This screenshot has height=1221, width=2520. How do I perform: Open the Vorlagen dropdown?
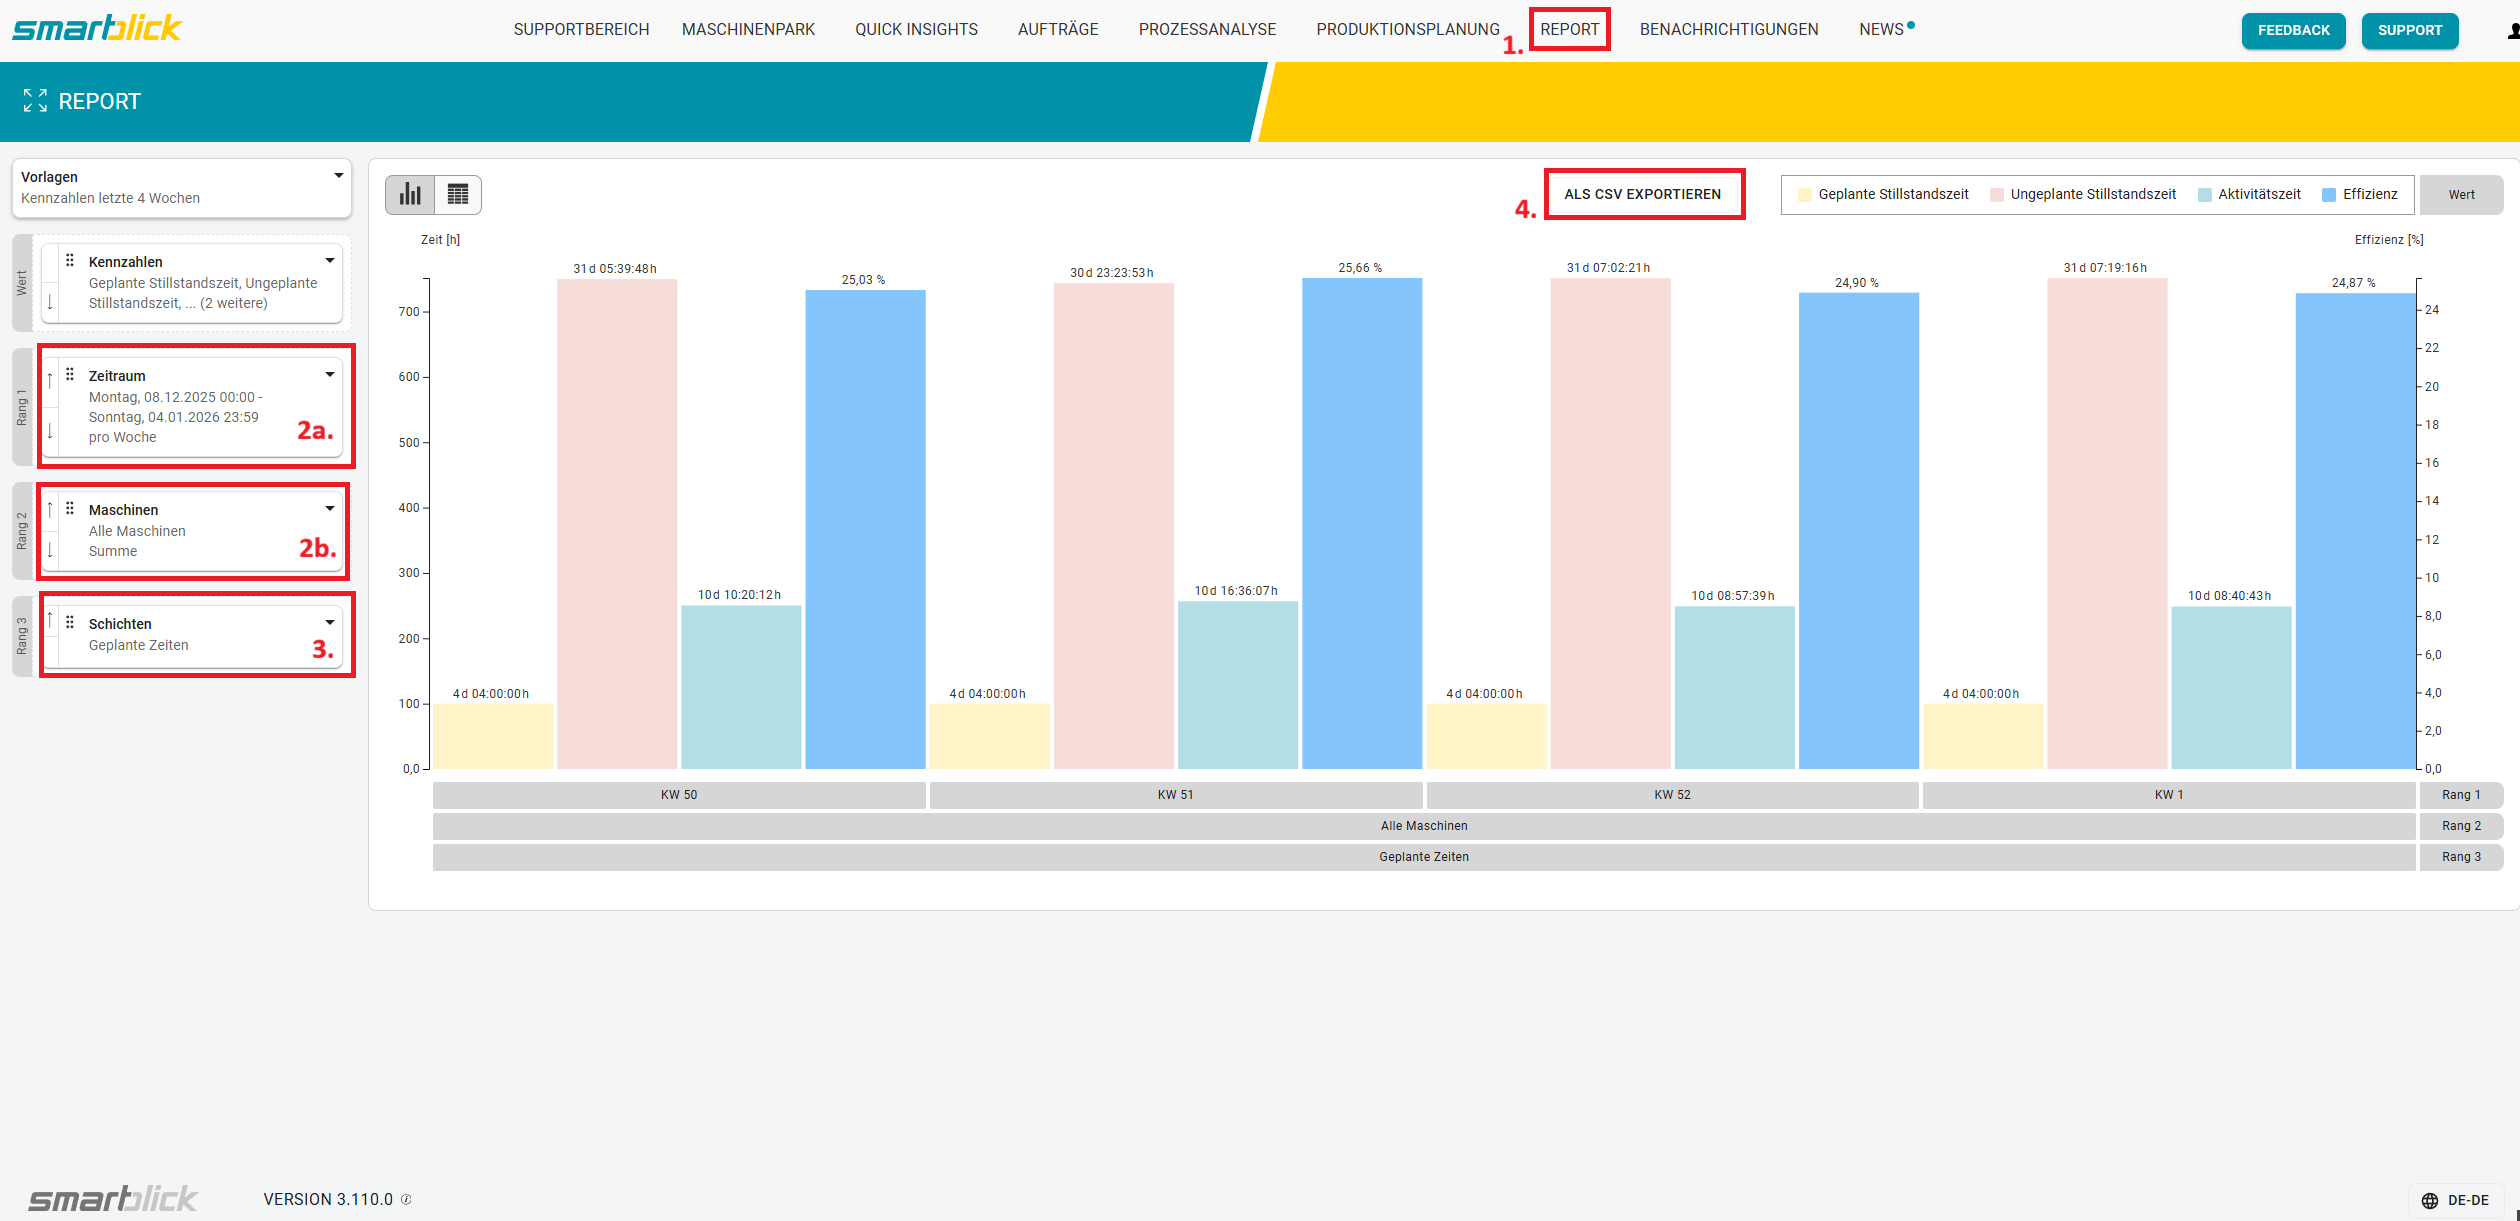click(x=338, y=176)
